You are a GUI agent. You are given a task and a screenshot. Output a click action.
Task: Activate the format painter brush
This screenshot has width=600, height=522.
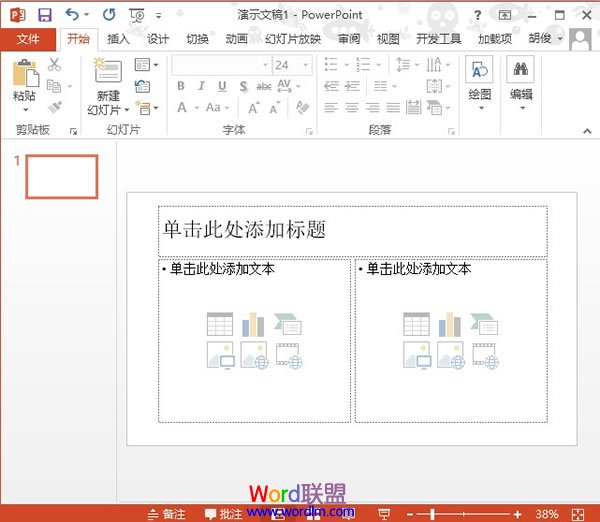pyautogui.click(x=55, y=108)
